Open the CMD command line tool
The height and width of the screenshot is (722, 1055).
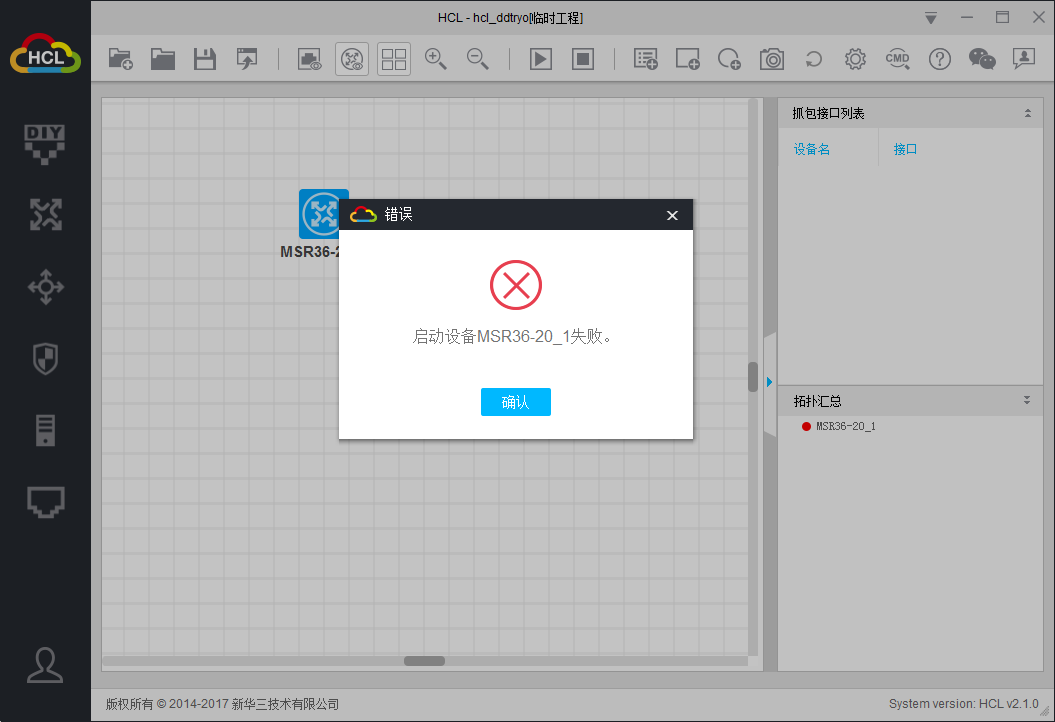(x=897, y=59)
